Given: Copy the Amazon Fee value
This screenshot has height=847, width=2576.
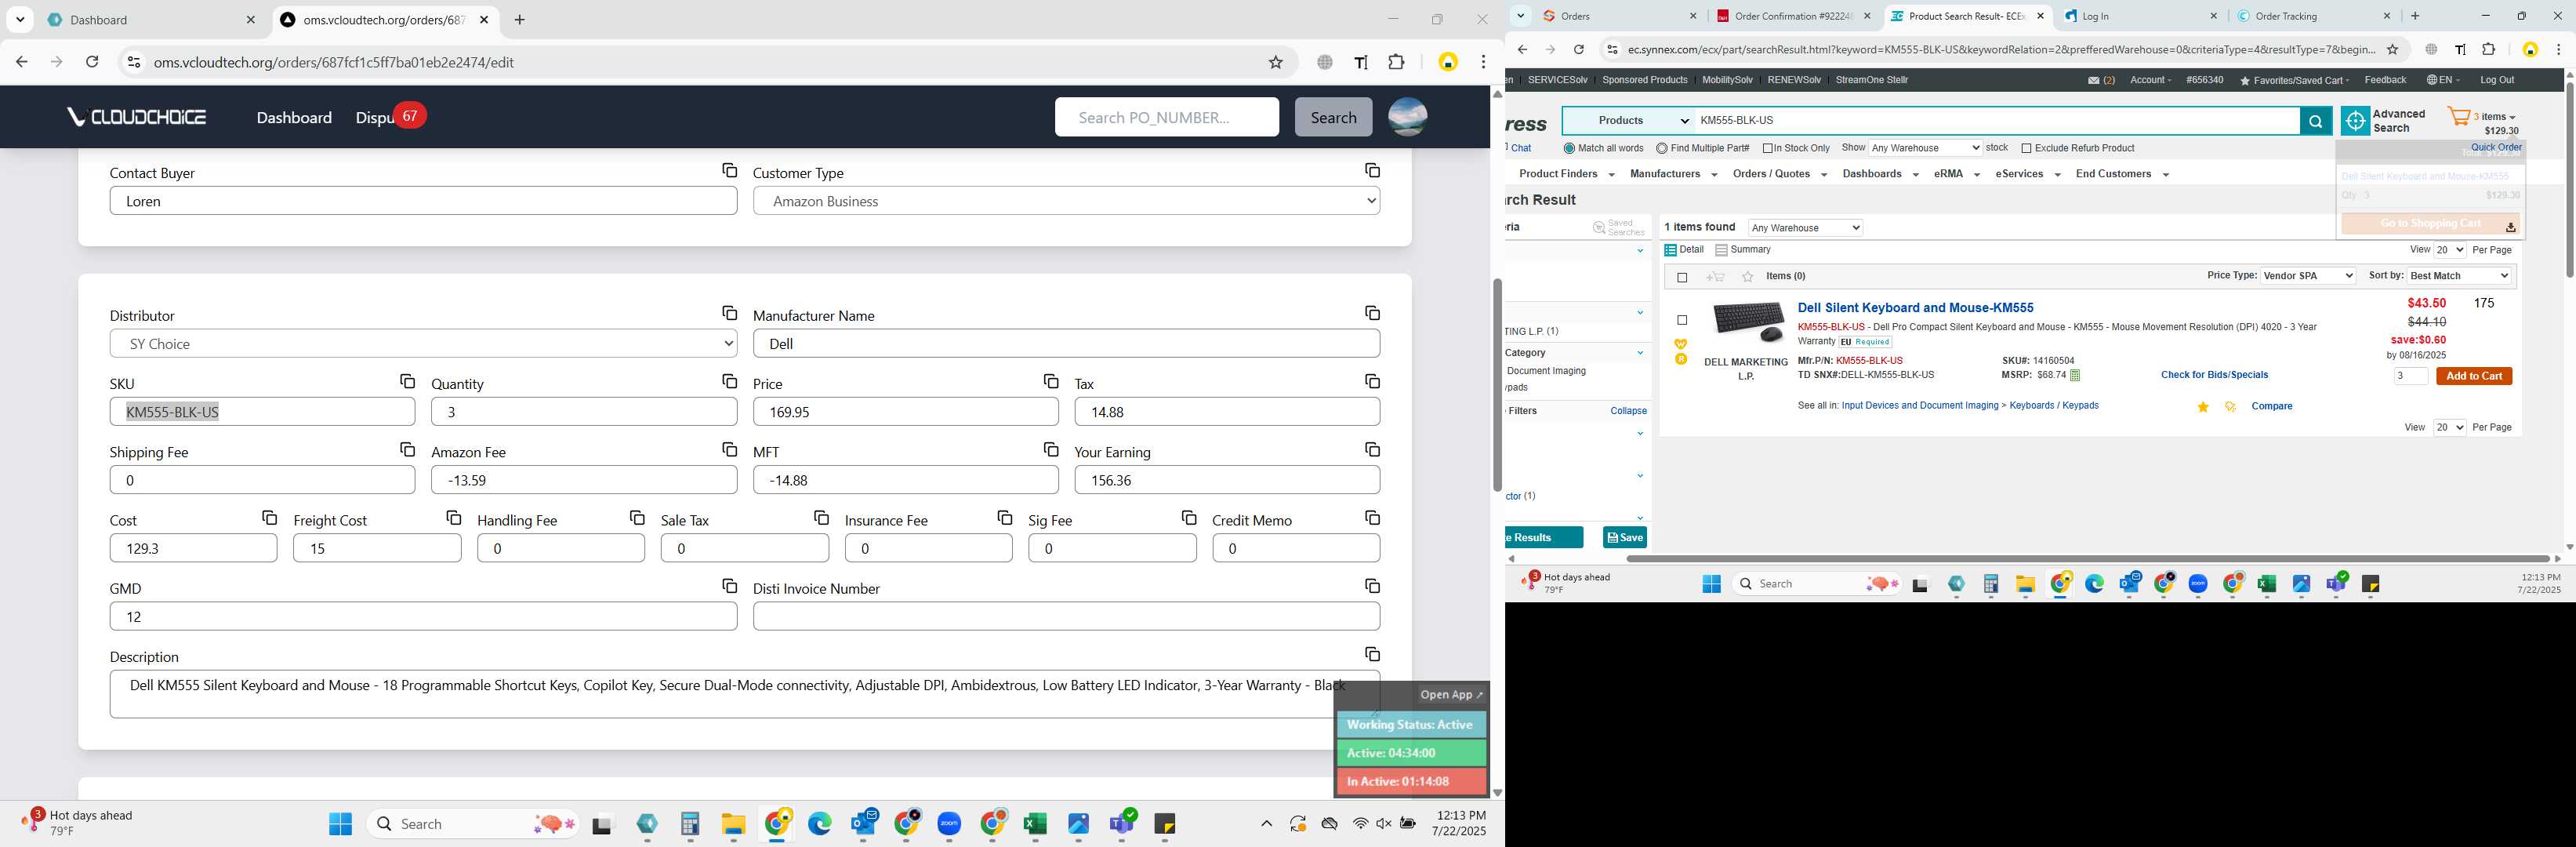Looking at the screenshot, I should tap(729, 449).
